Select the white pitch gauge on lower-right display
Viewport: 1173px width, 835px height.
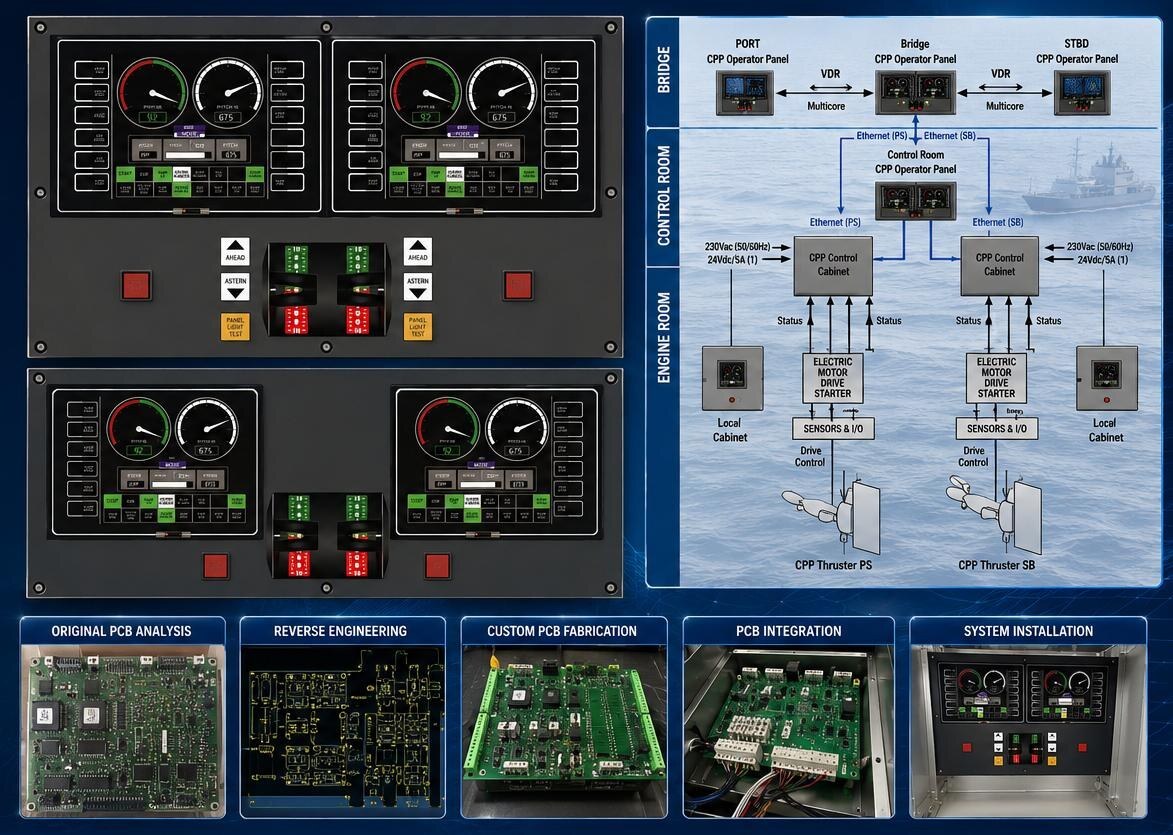(517, 429)
